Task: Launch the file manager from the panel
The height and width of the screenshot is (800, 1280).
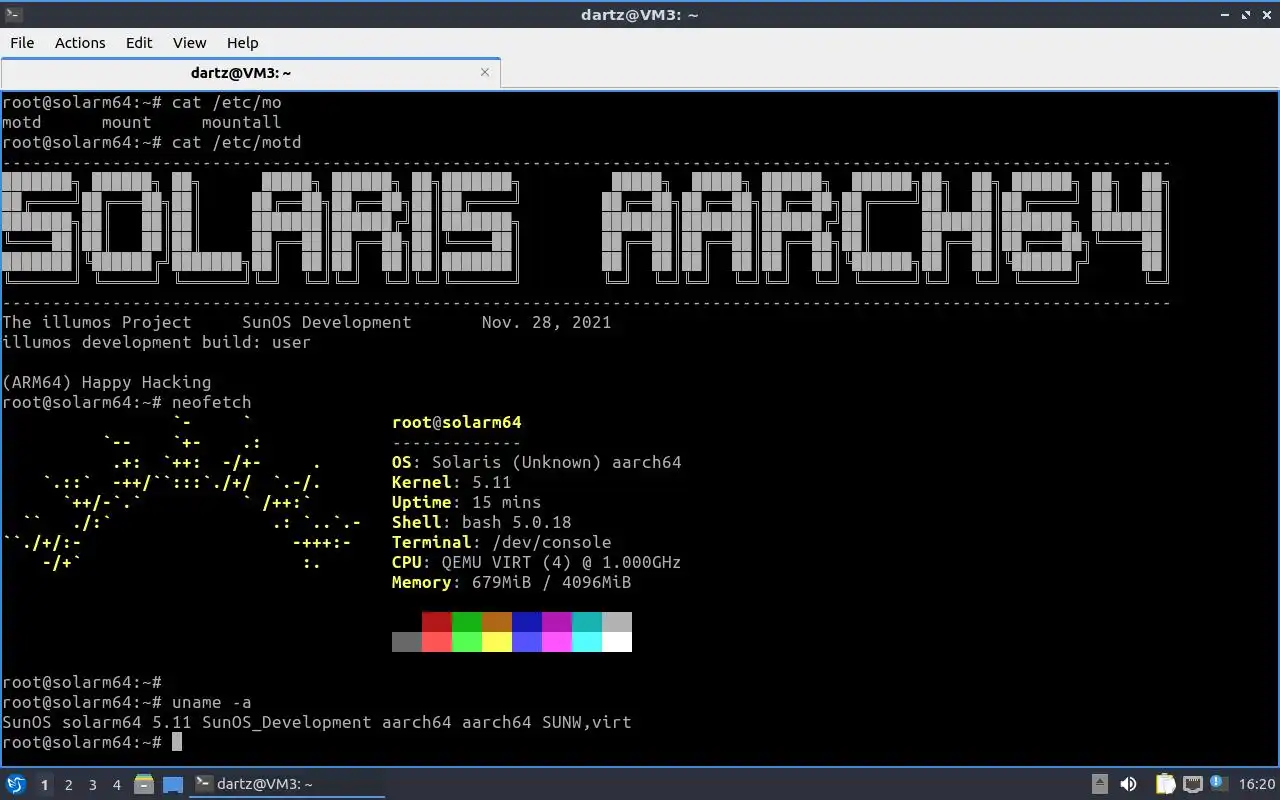Action: click(143, 784)
